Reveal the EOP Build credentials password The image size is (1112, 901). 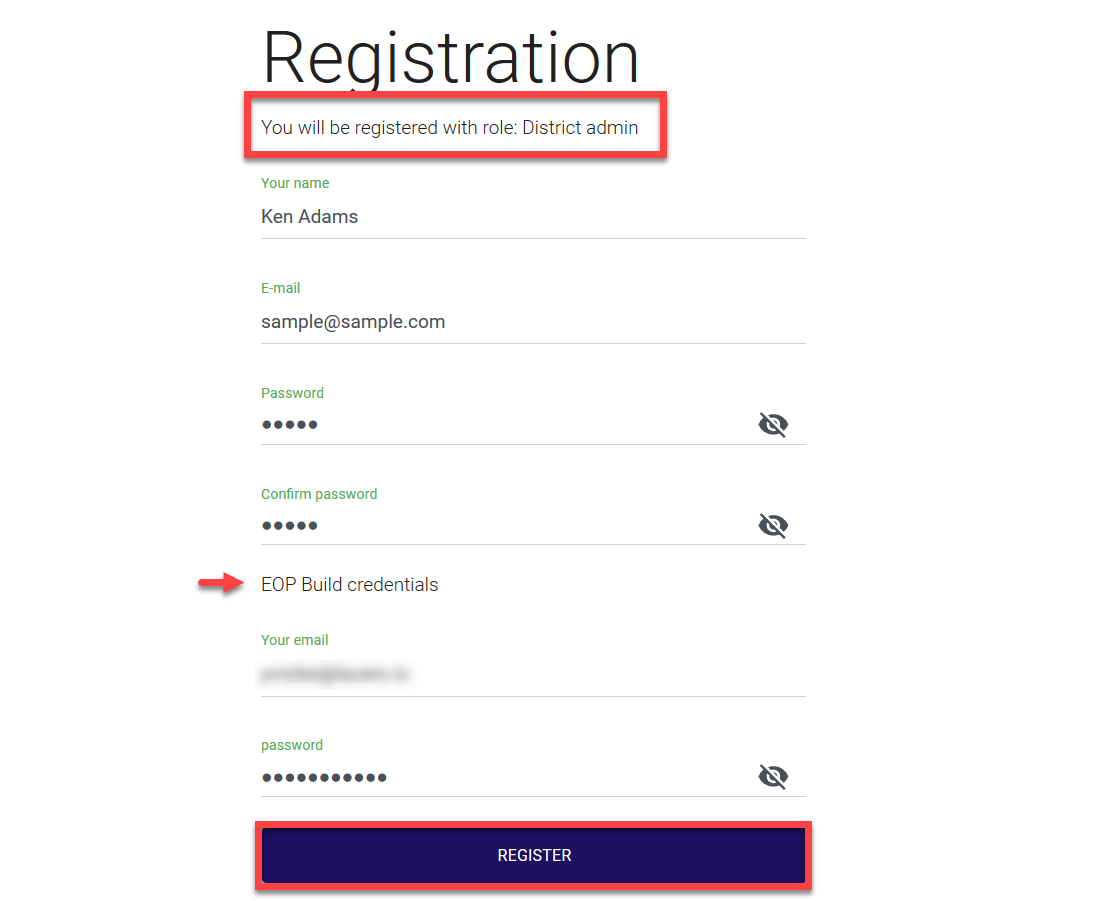[x=772, y=777]
